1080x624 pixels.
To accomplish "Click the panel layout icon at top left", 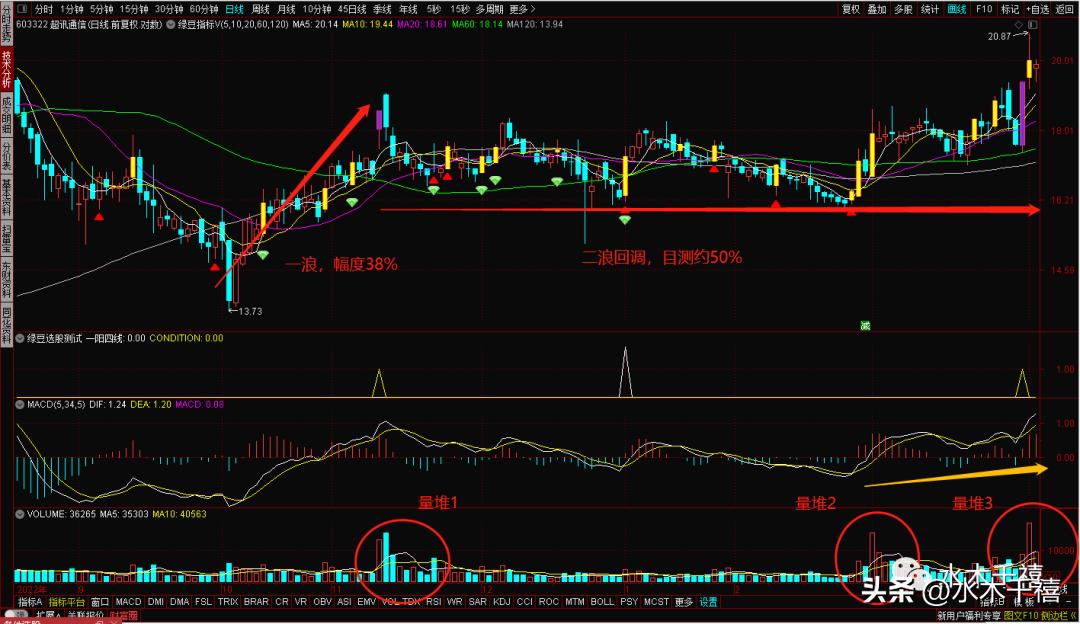I will coord(22,9).
